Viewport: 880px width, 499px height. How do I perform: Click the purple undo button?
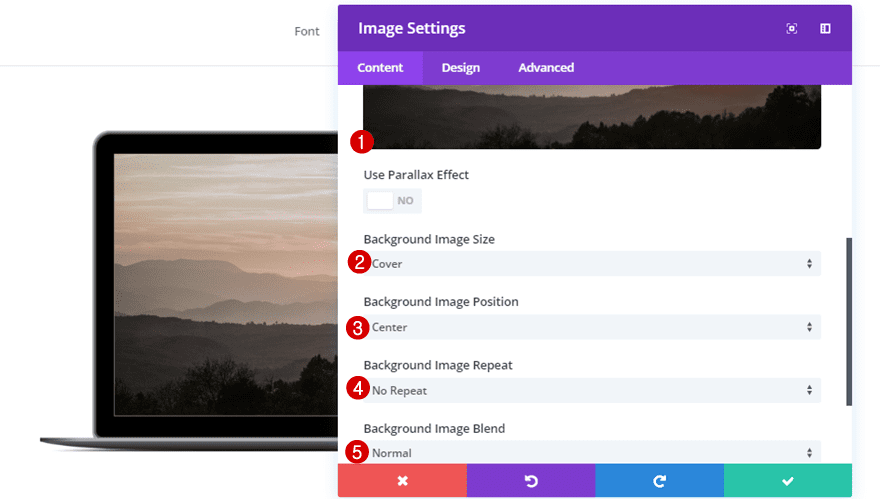point(531,480)
